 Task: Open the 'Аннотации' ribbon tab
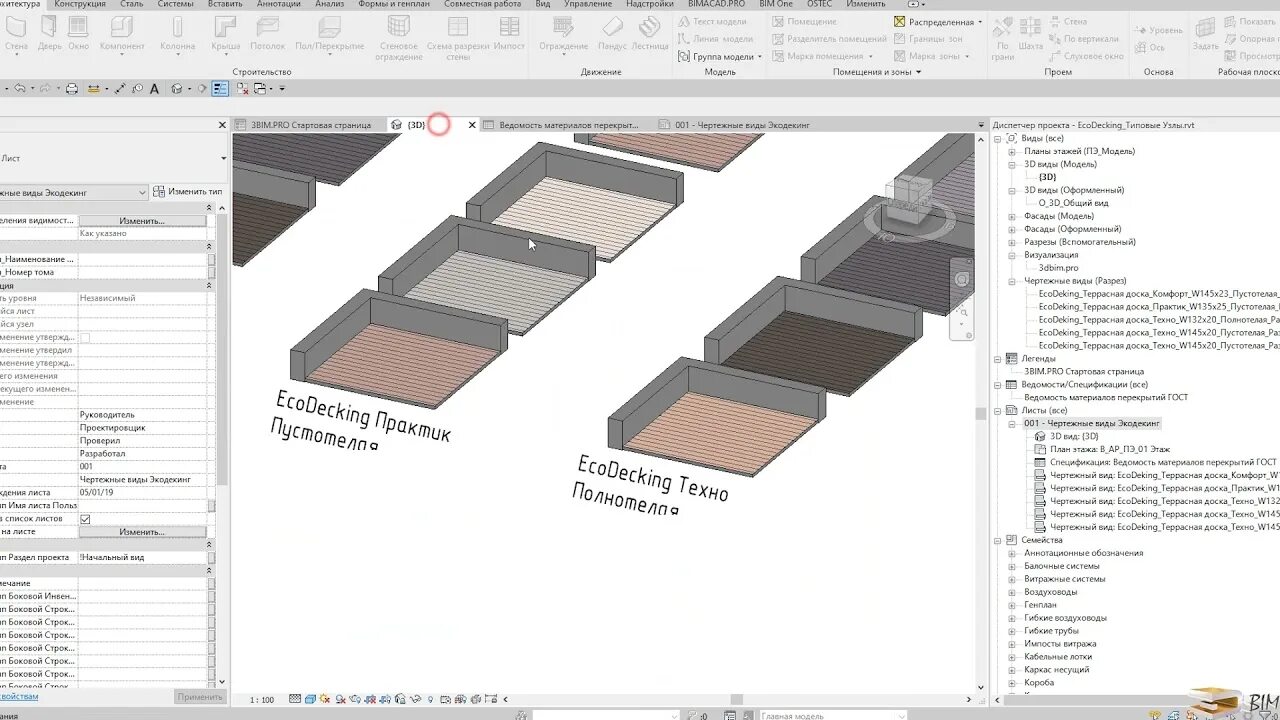tap(279, 5)
